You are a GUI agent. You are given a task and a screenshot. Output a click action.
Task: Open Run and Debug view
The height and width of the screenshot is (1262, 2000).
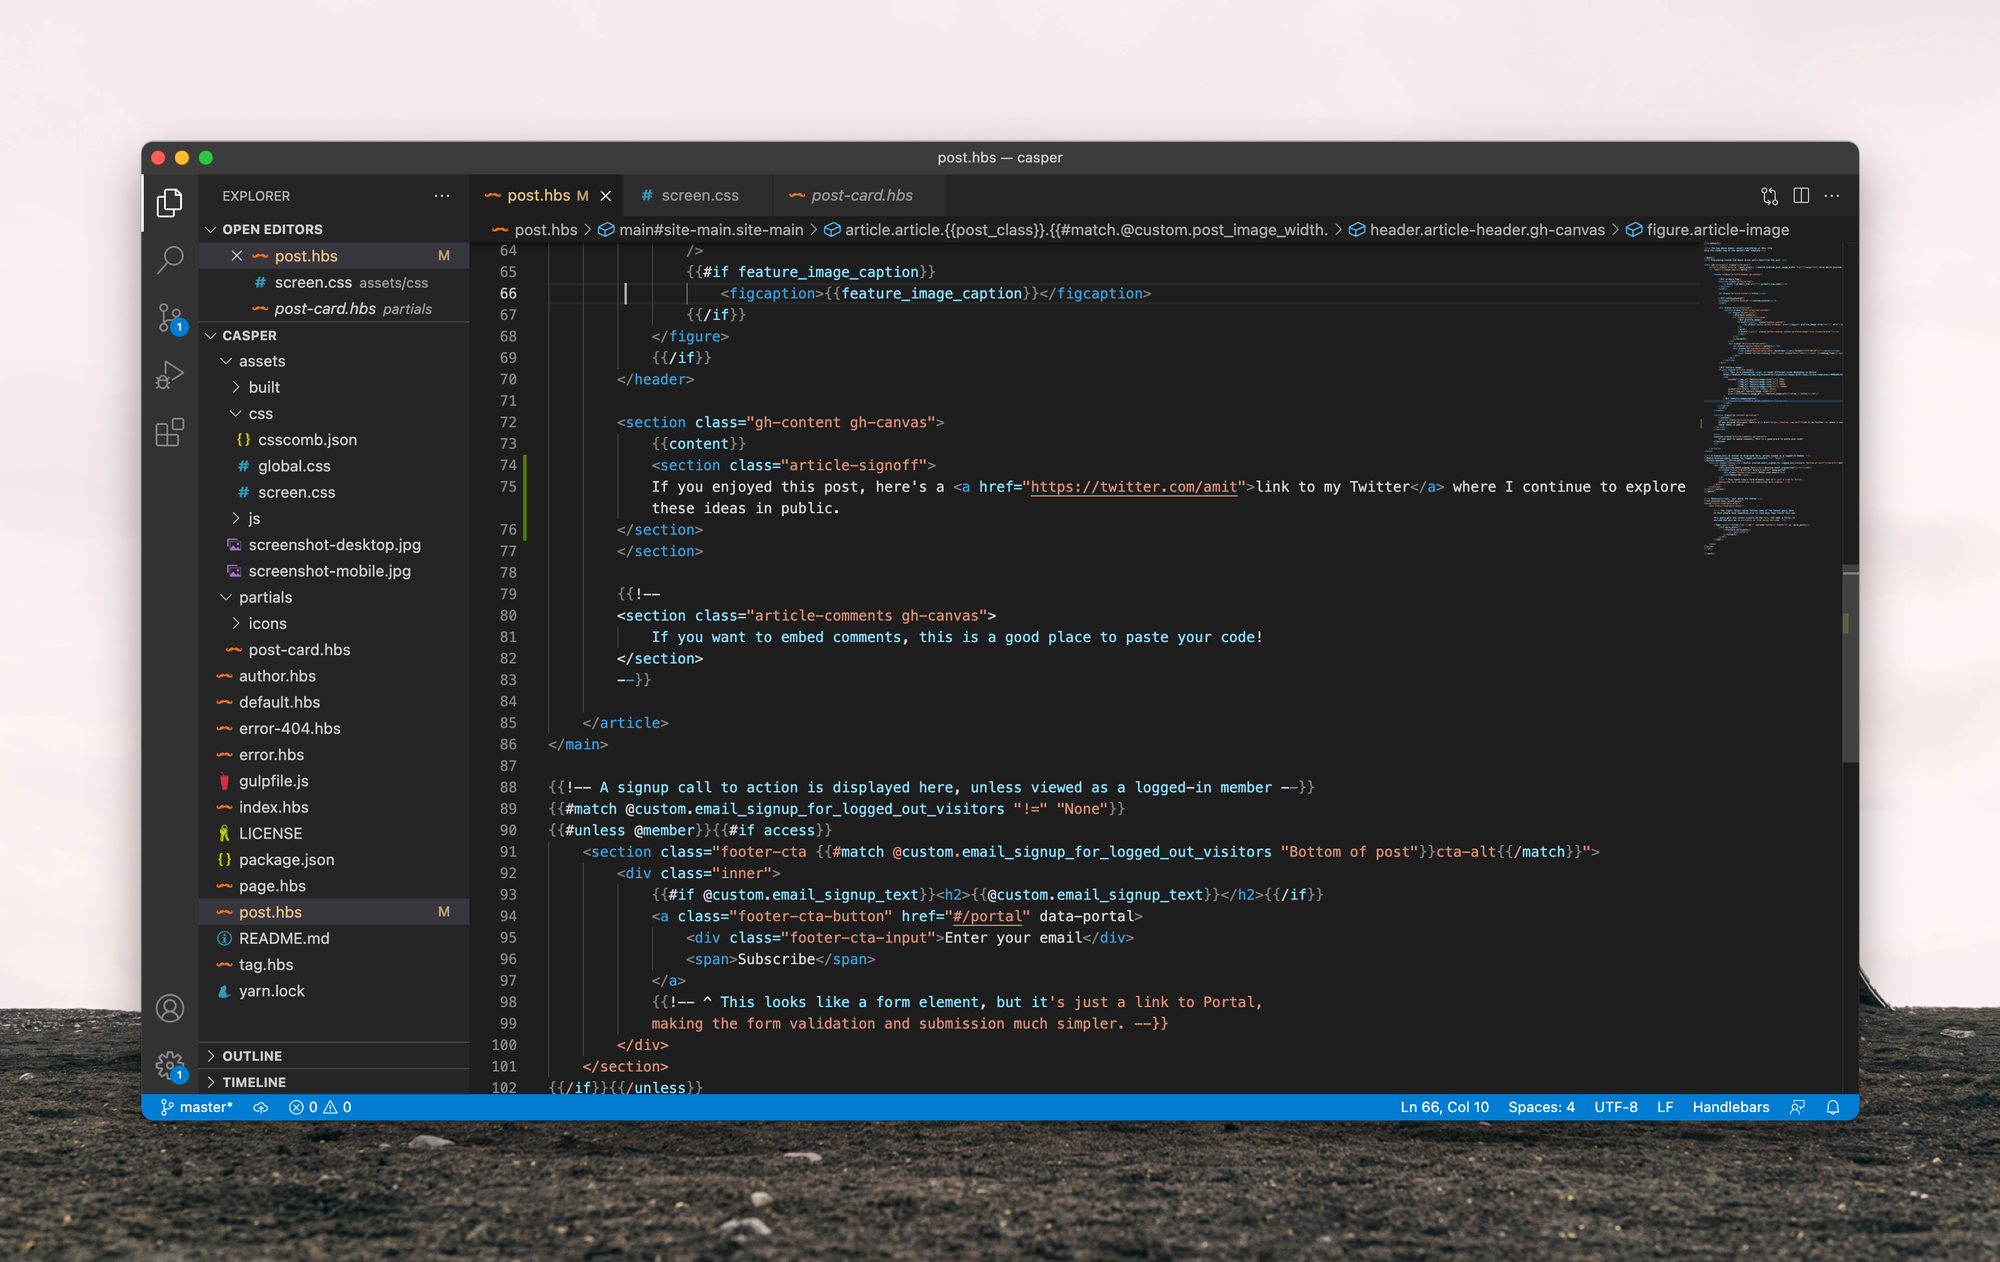170,375
